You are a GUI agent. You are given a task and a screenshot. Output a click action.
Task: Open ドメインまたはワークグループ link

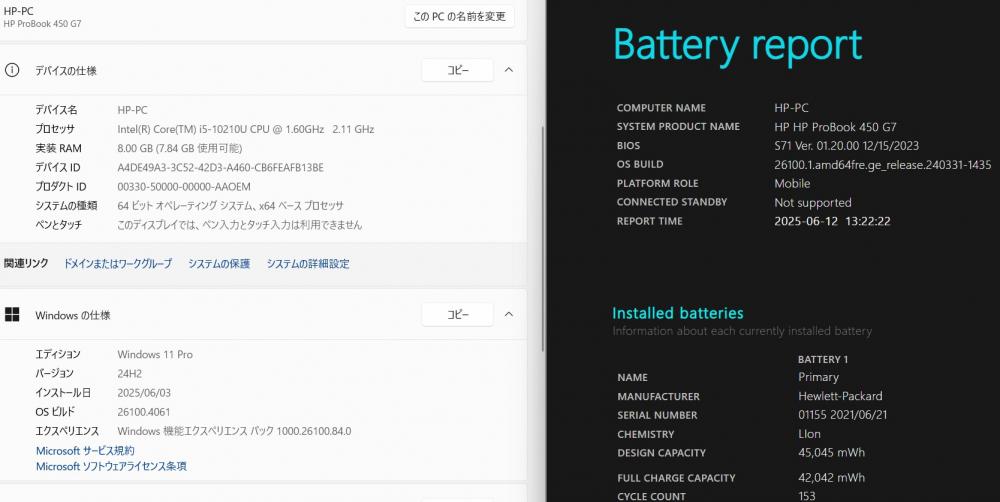pos(118,263)
